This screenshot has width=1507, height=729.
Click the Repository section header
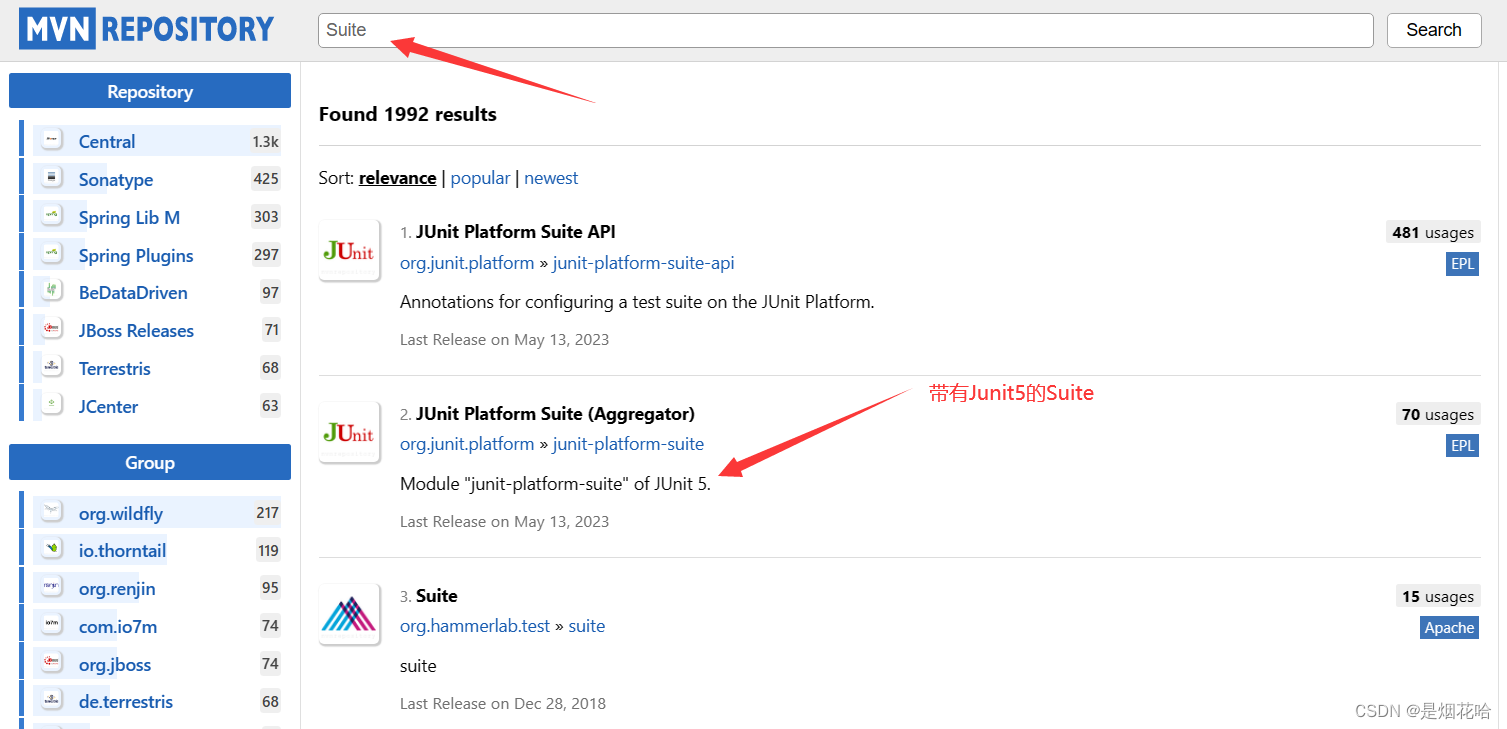(150, 91)
